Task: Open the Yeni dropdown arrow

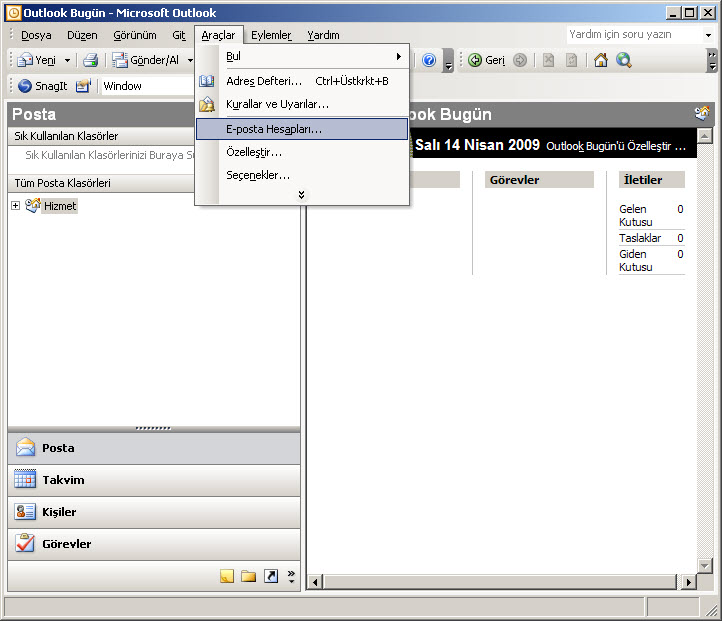Action: (67, 60)
